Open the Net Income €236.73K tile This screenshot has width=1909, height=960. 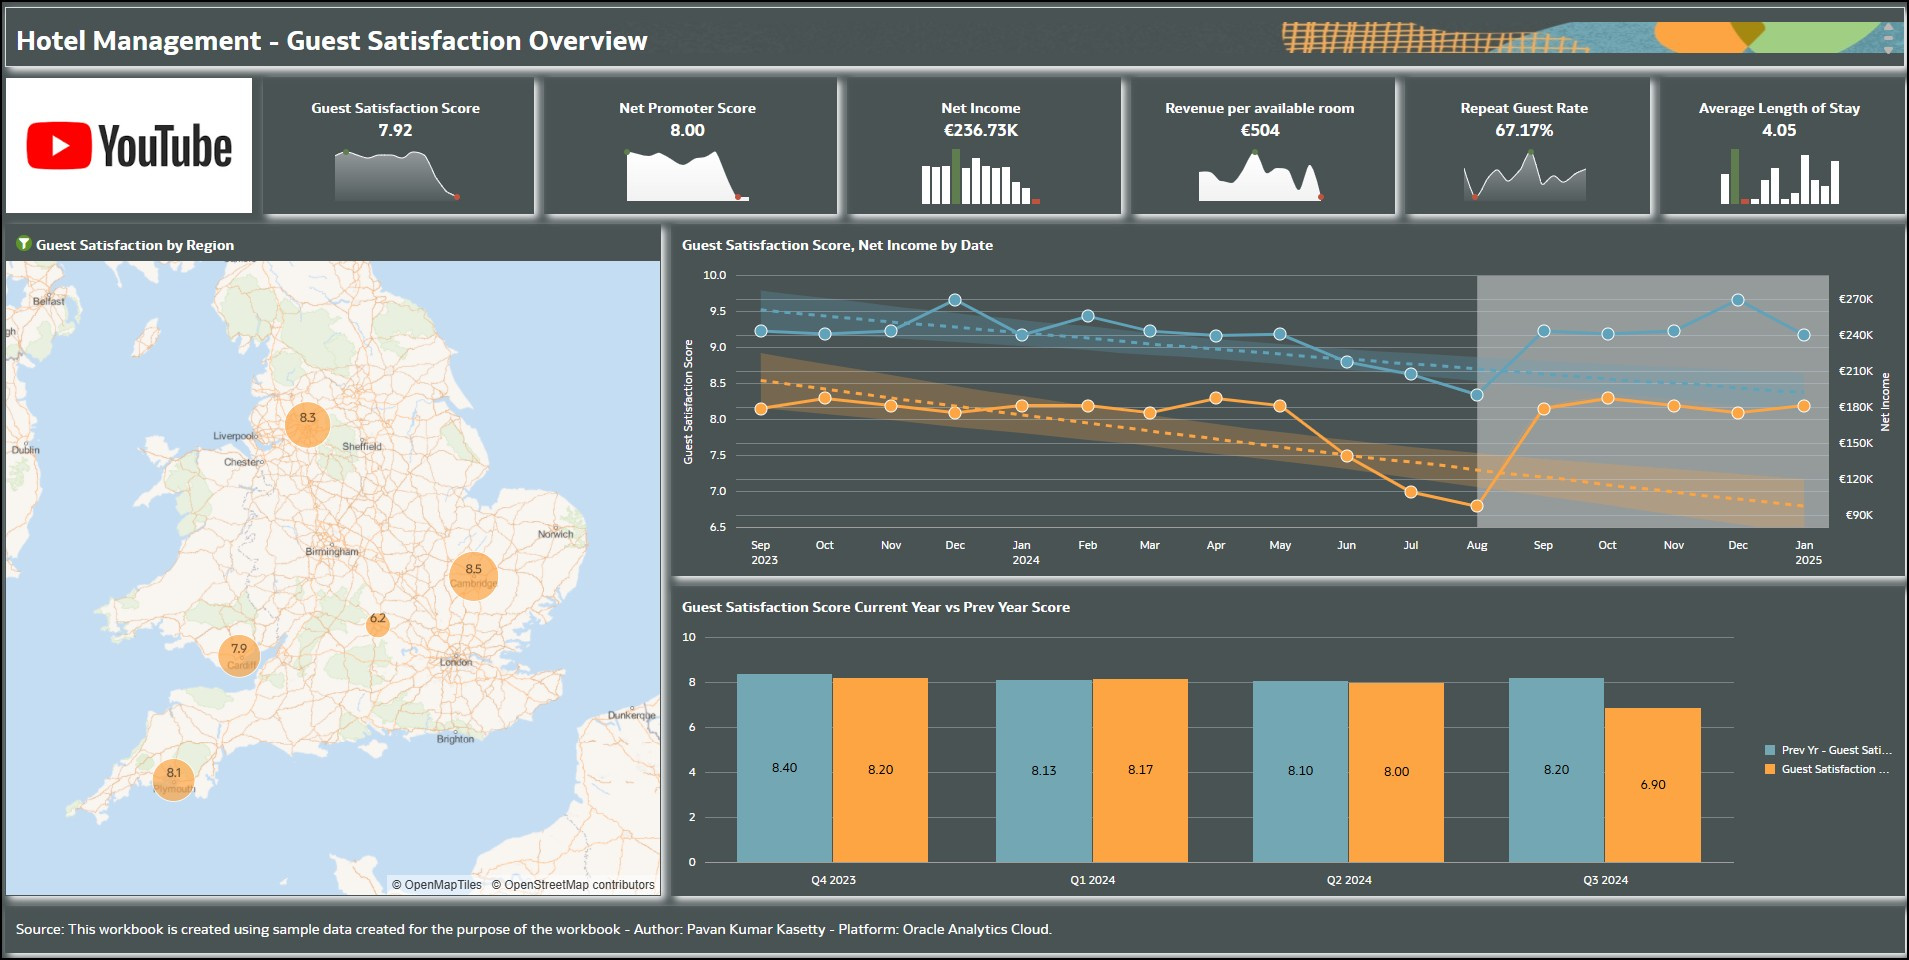tap(984, 146)
